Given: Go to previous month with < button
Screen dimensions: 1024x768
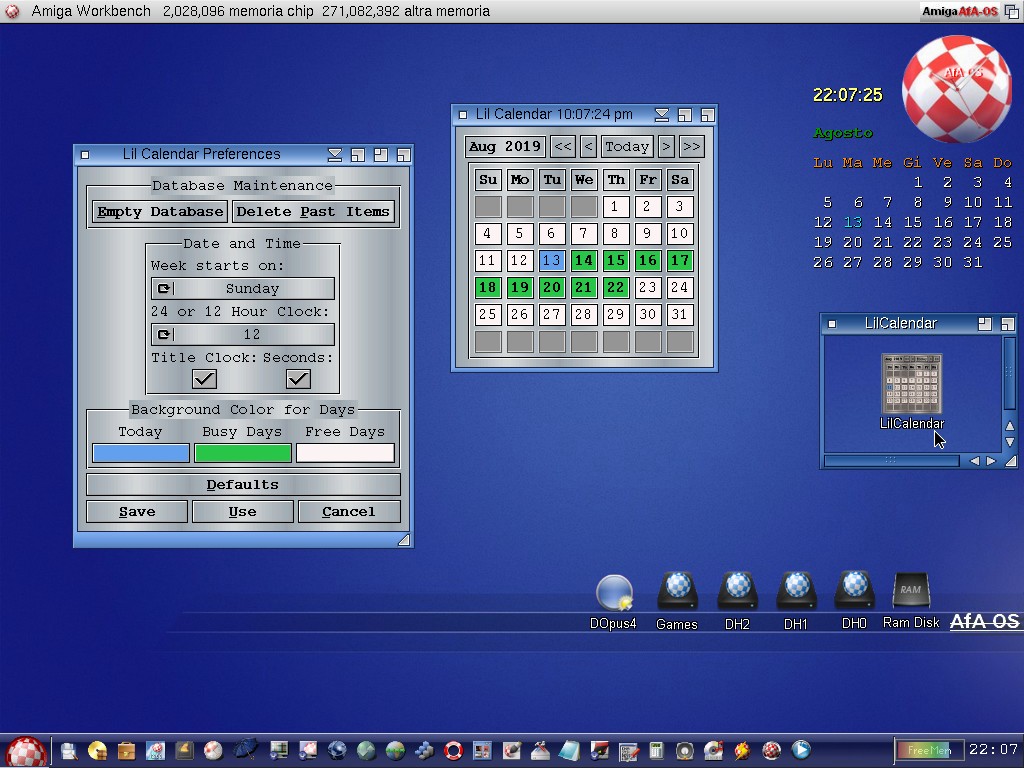Looking at the screenshot, I should pyautogui.click(x=588, y=147).
